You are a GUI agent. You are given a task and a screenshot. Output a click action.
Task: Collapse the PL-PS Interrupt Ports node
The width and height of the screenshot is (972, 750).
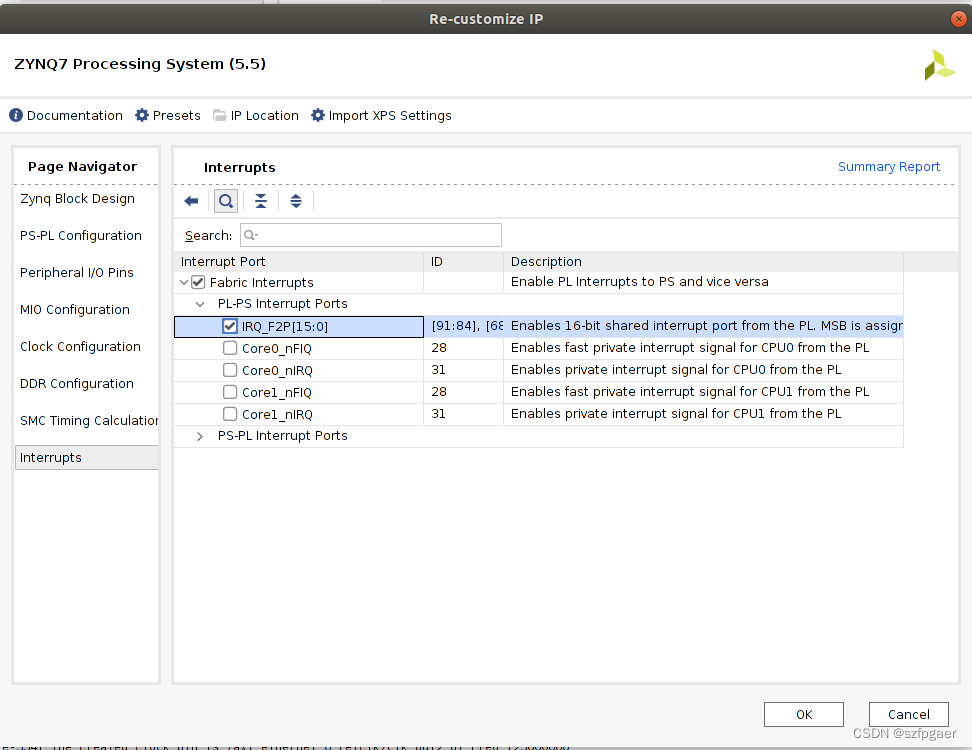(200, 304)
